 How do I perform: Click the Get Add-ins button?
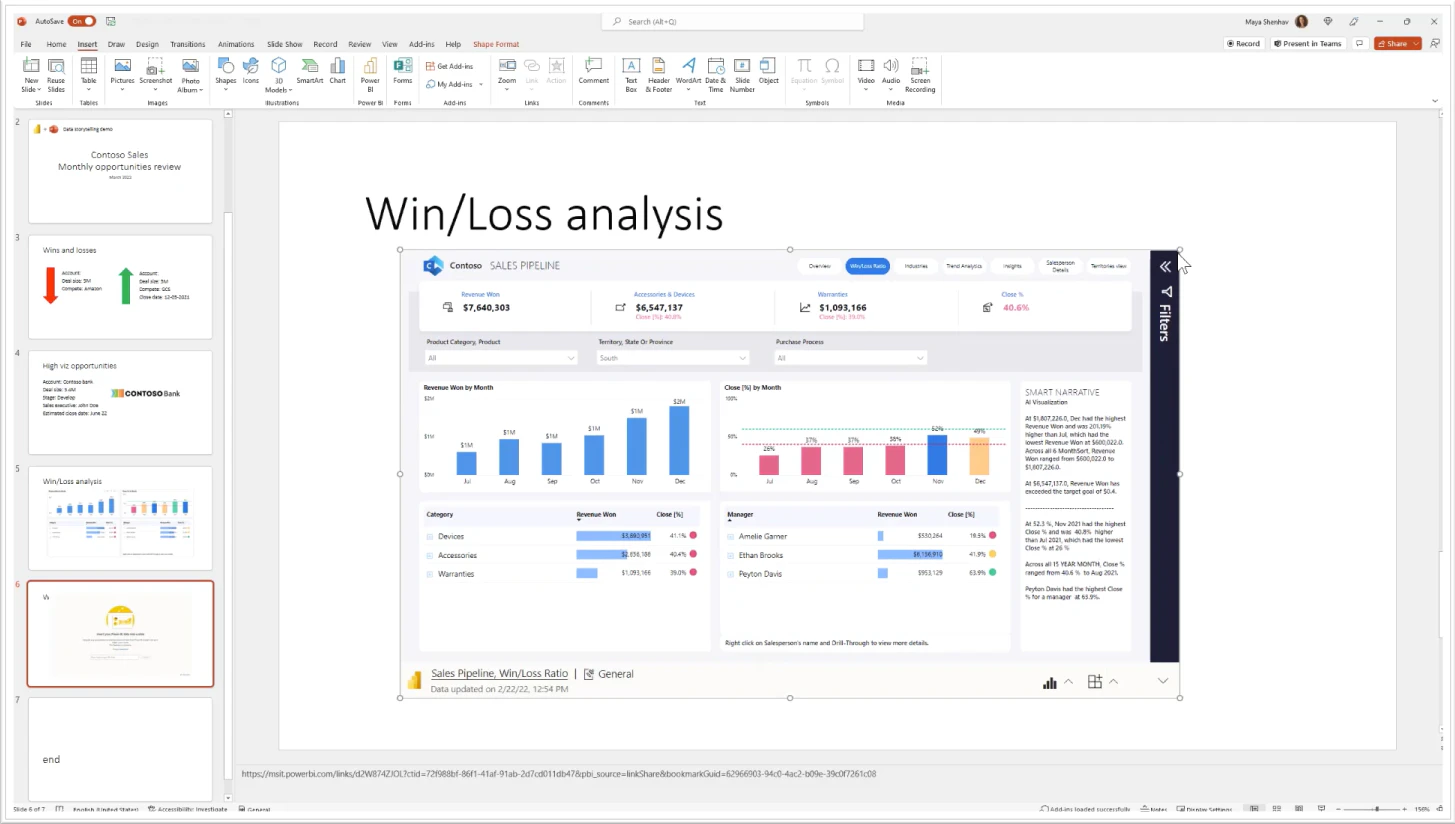[x=450, y=66]
